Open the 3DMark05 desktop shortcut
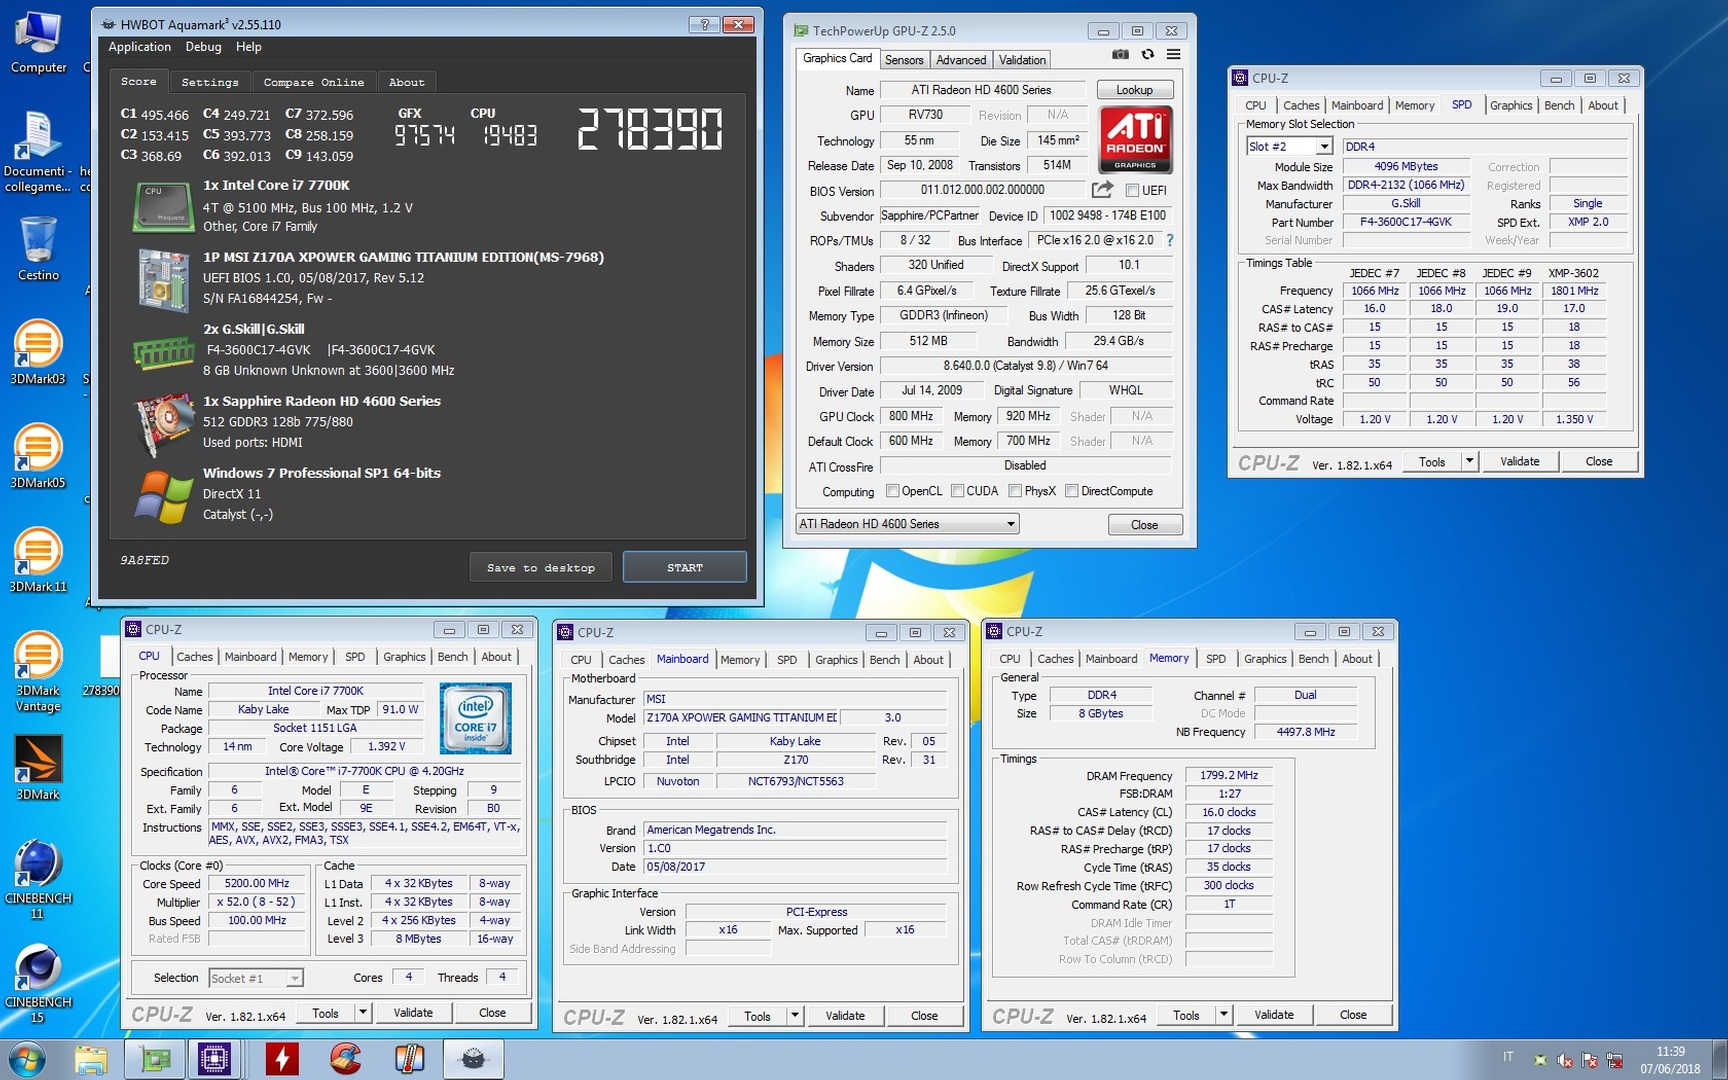The height and width of the screenshot is (1080, 1728). (38, 456)
